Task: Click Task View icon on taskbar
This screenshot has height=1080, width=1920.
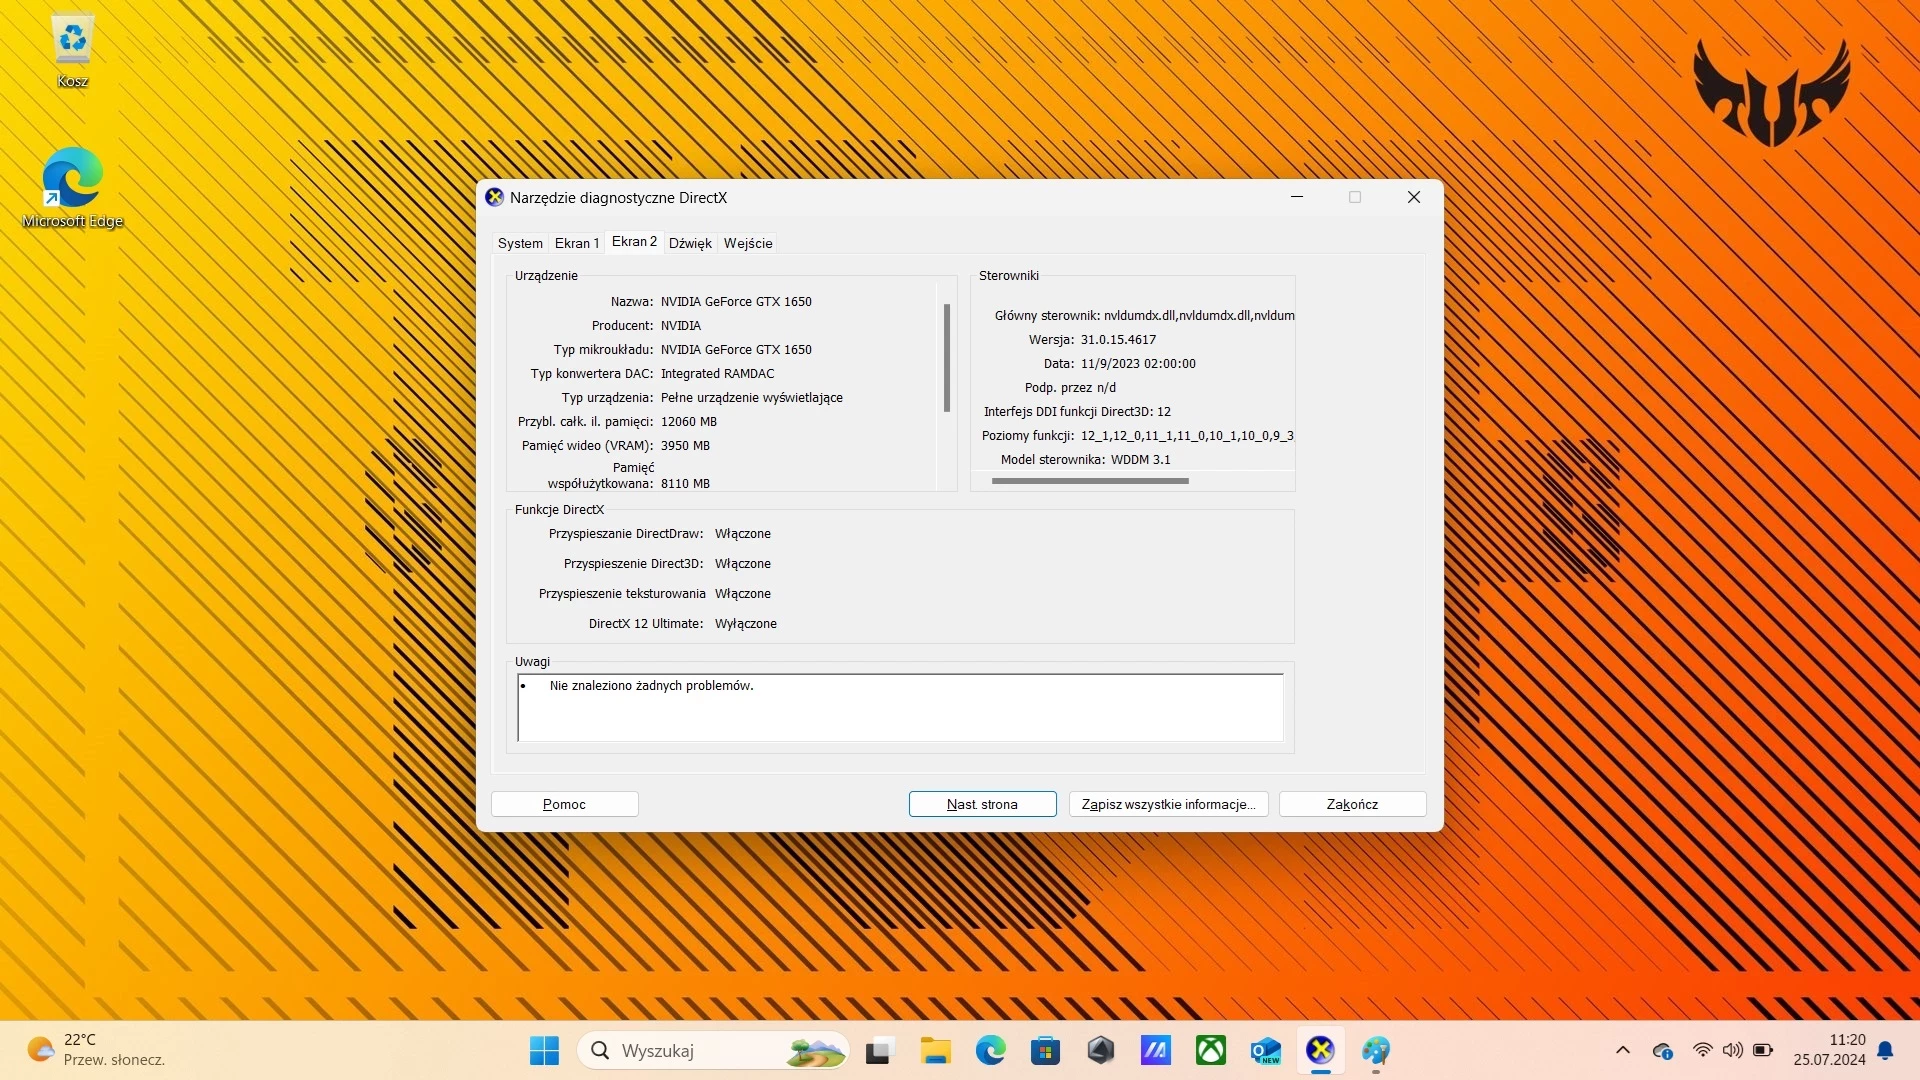Action: pos(878,1050)
